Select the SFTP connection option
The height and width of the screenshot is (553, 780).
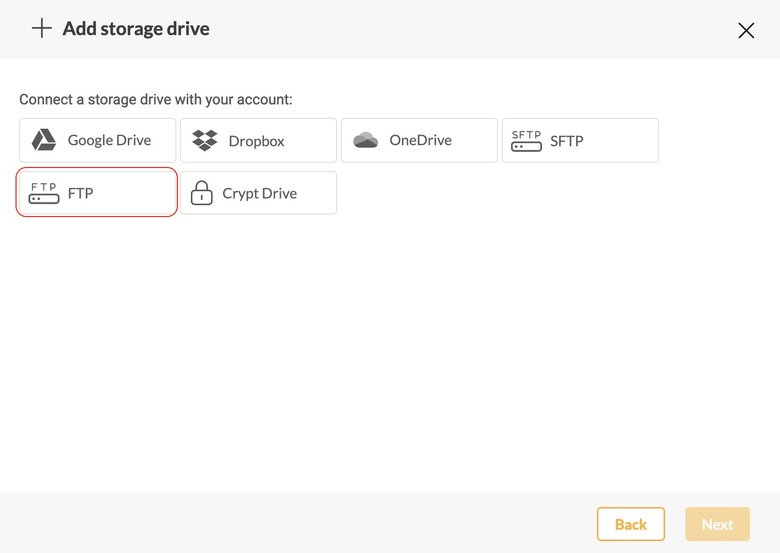580,140
